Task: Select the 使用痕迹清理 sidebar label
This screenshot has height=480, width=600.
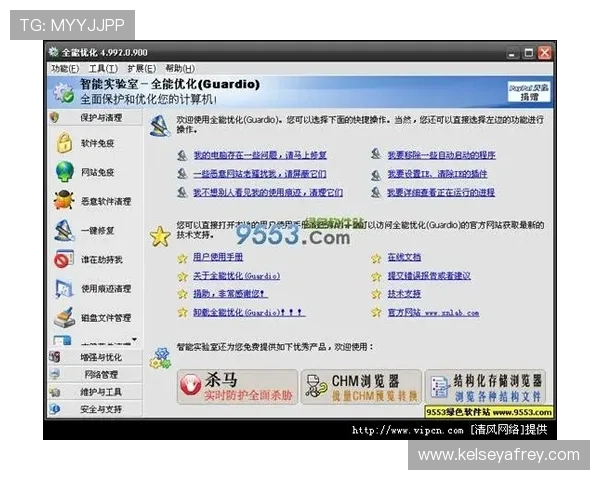Action: pyautogui.click(x=106, y=289)
